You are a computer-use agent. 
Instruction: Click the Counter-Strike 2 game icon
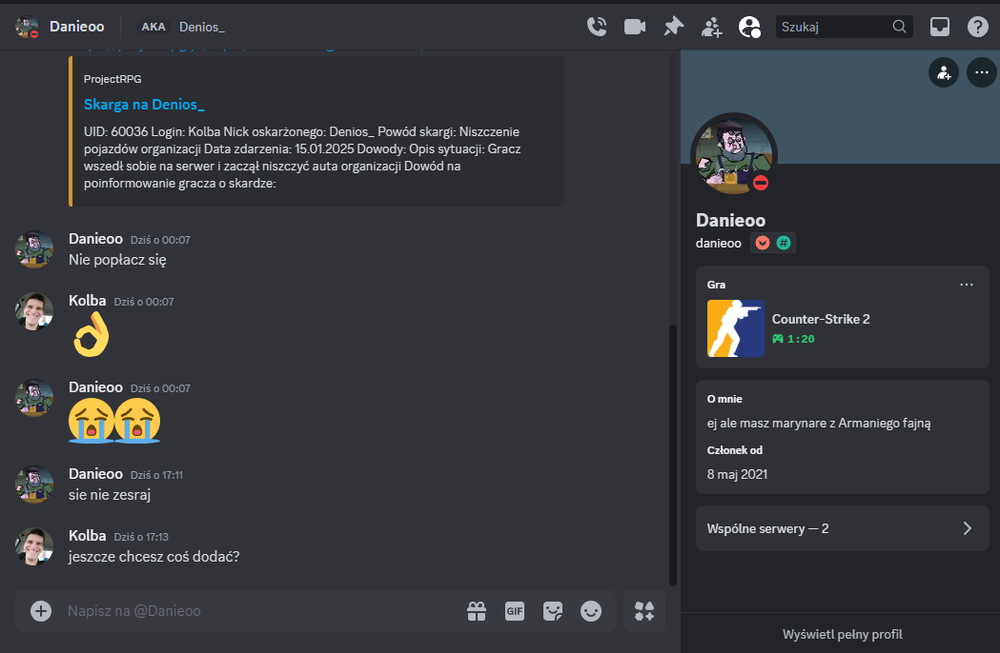tap(735, 328)
